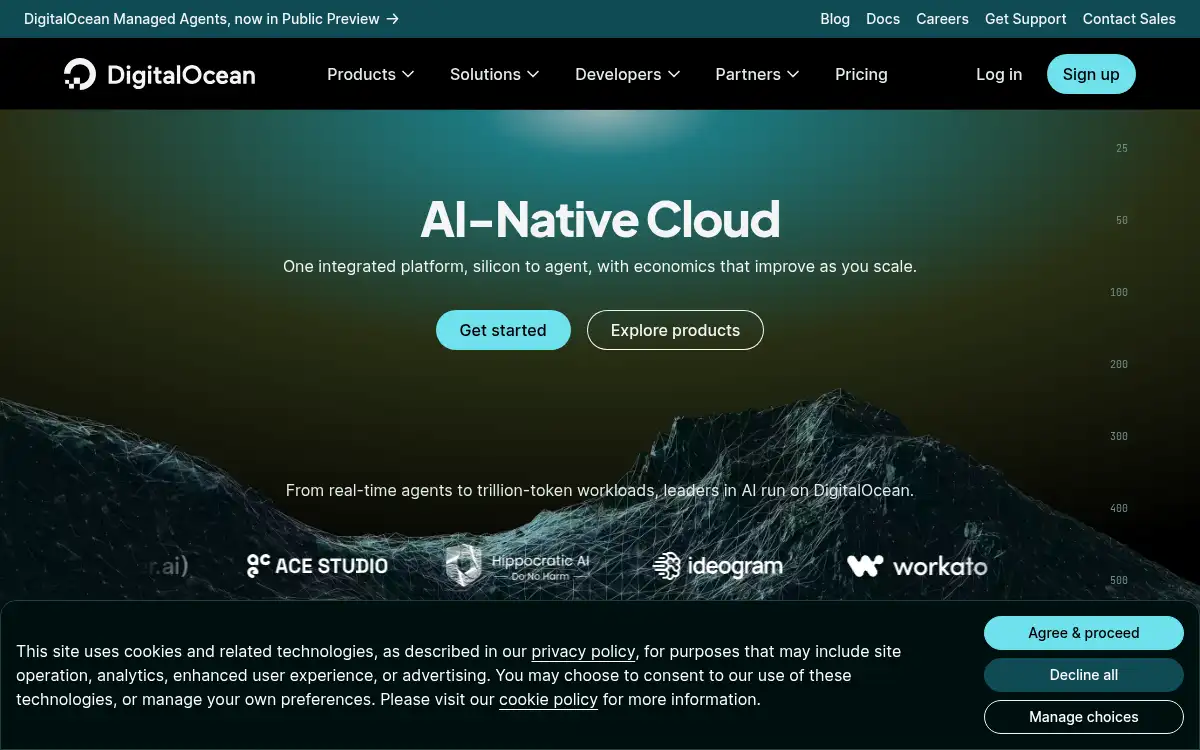Open the Pricing page
Image resolution: width=1200 pixels, height=750 pixels.
(x=861, y=74)
